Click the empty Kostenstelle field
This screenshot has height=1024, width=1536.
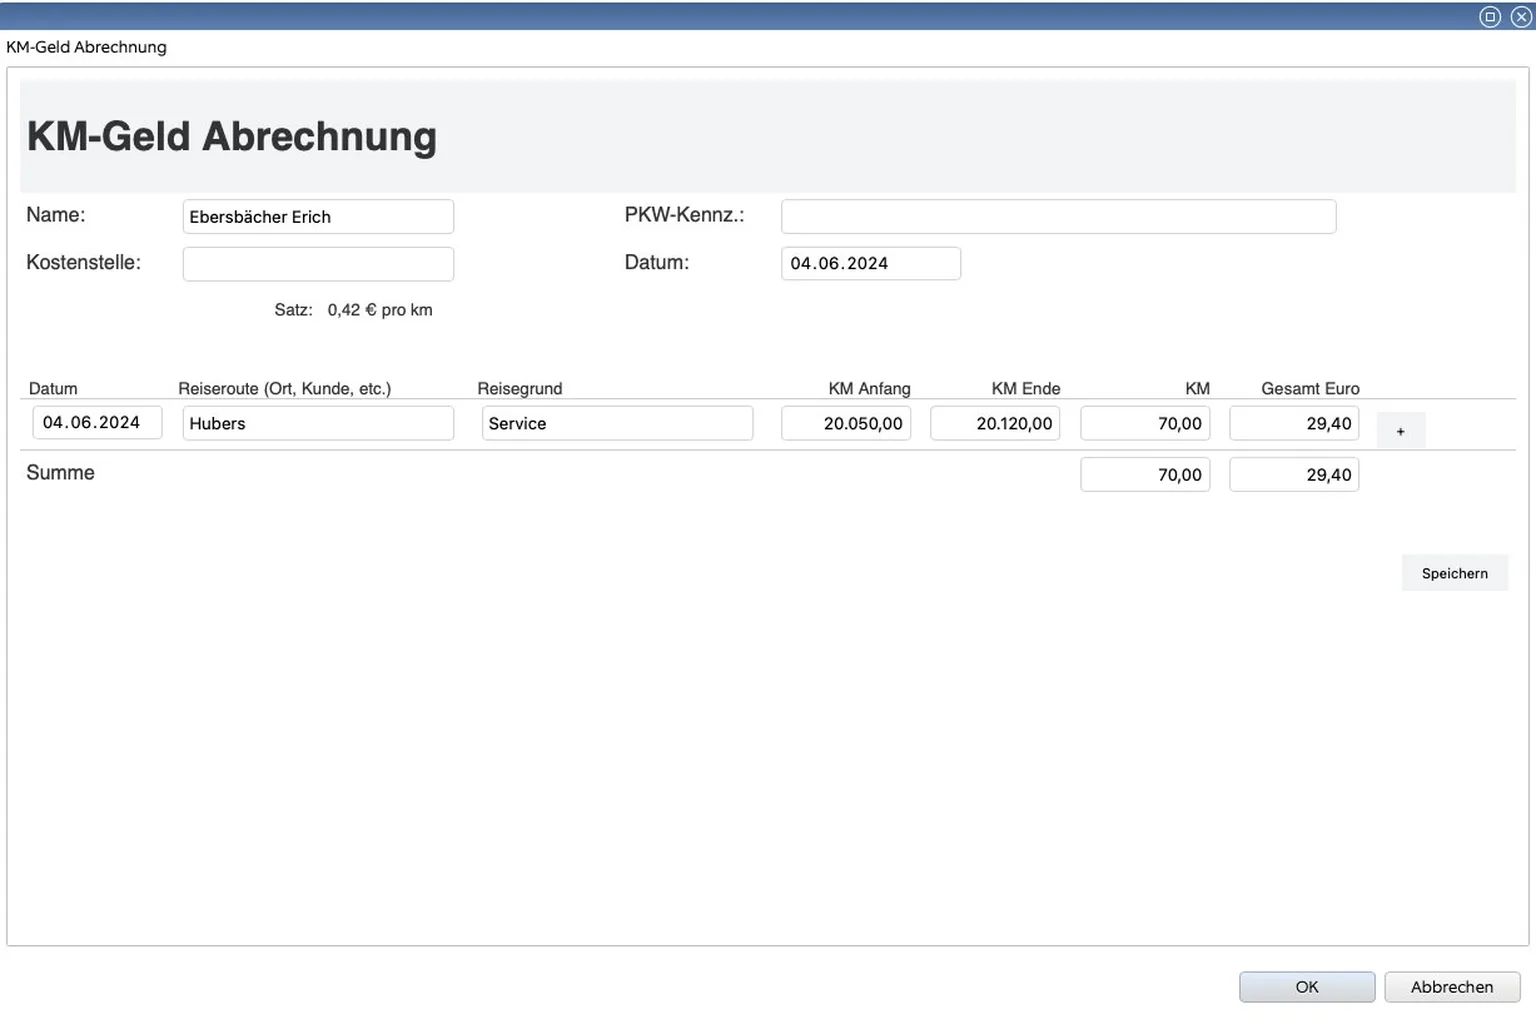click(318, 264)
